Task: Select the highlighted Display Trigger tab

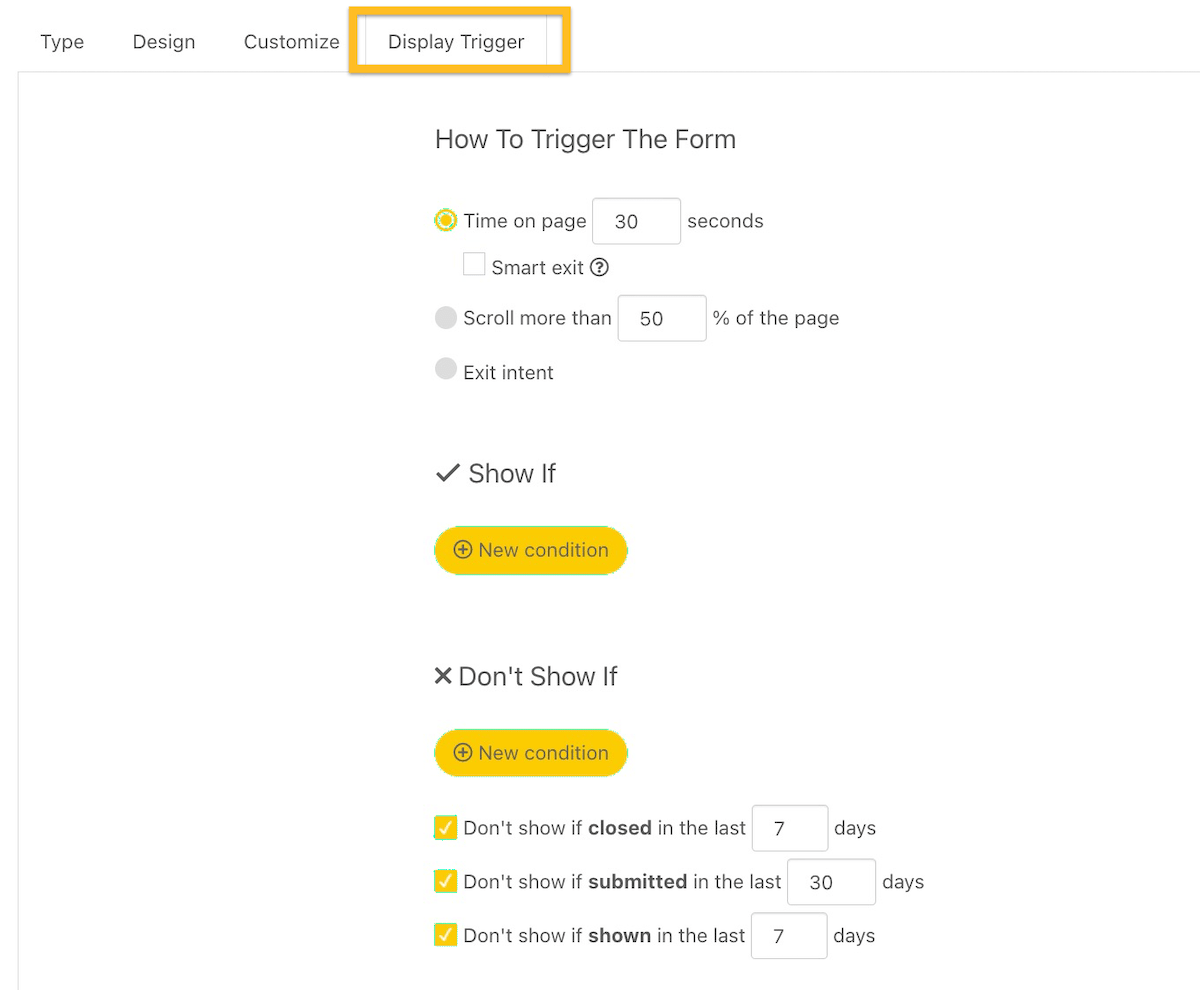Action: click(x=456, y=42)
